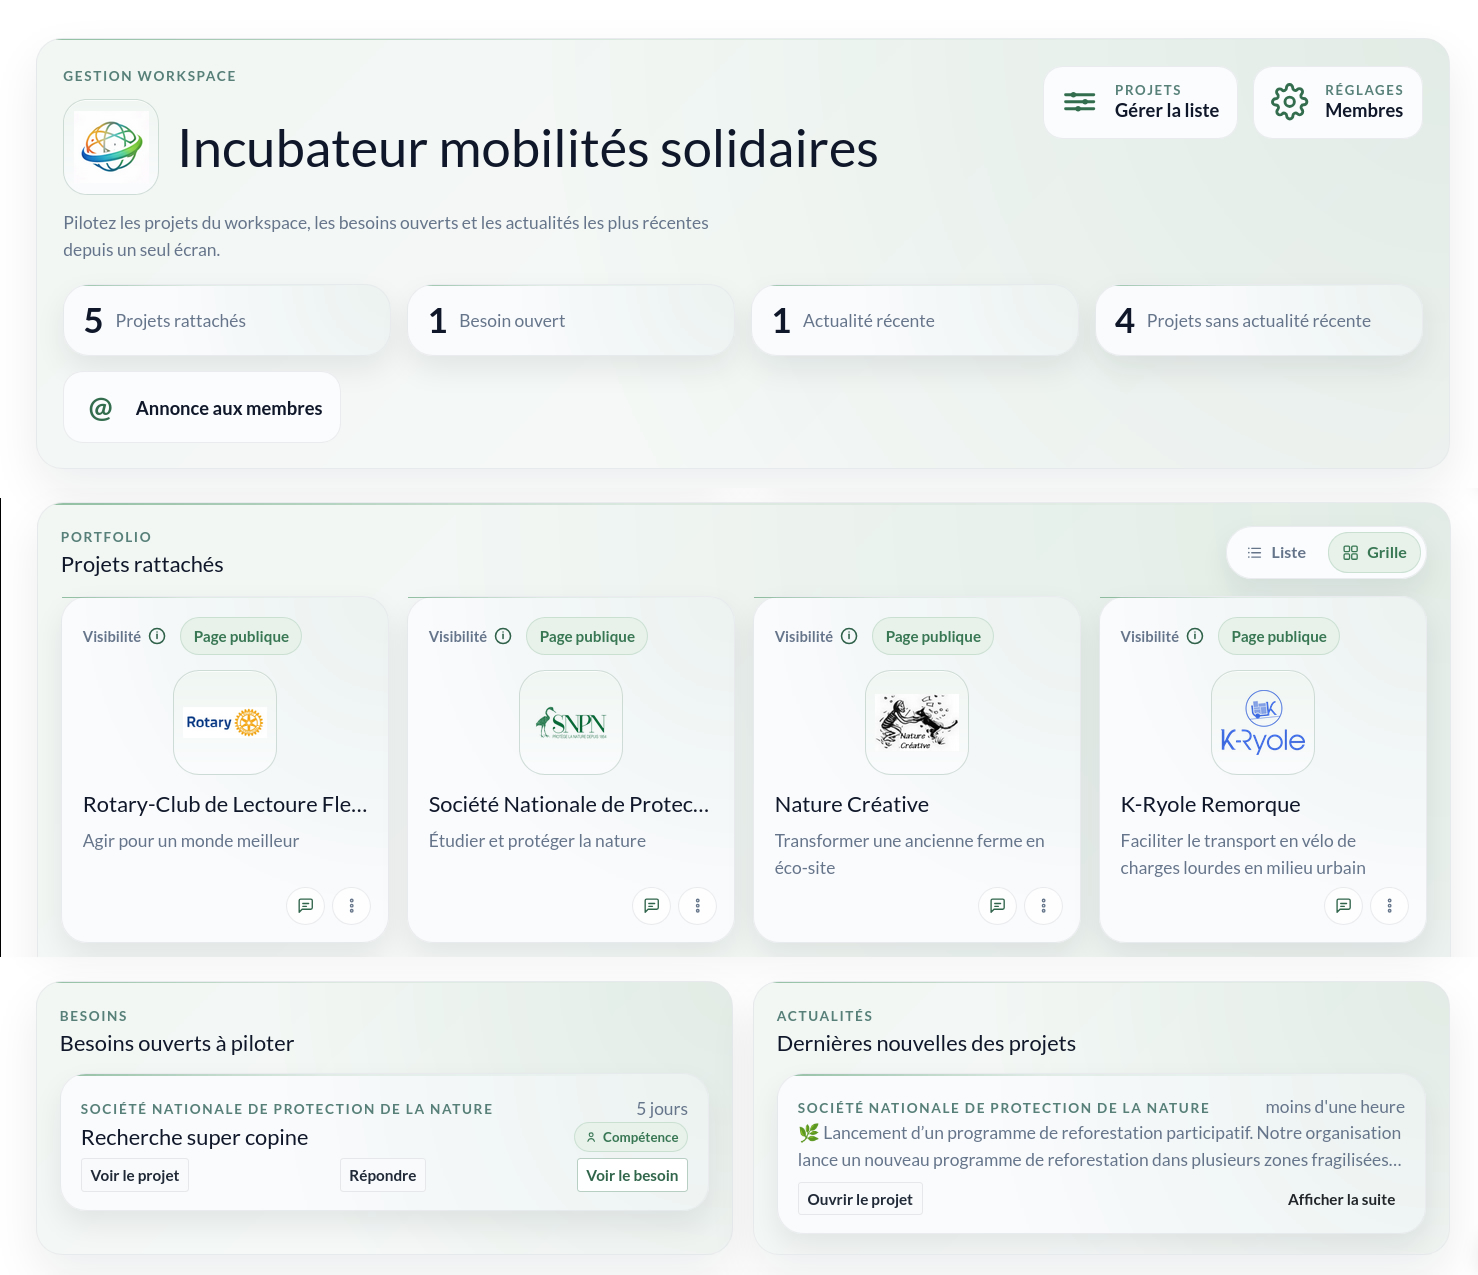Expand the news with Afficher la suite
1478x1275 pixels.
click(x=1341, y=1198)
